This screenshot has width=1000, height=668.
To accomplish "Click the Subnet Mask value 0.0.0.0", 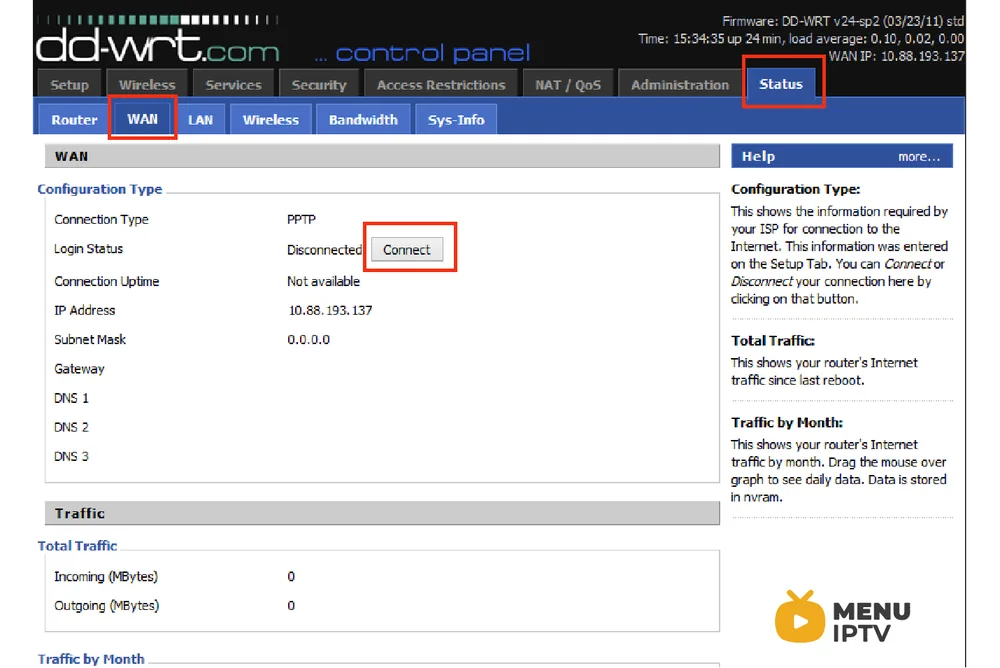I will point(308,339).
